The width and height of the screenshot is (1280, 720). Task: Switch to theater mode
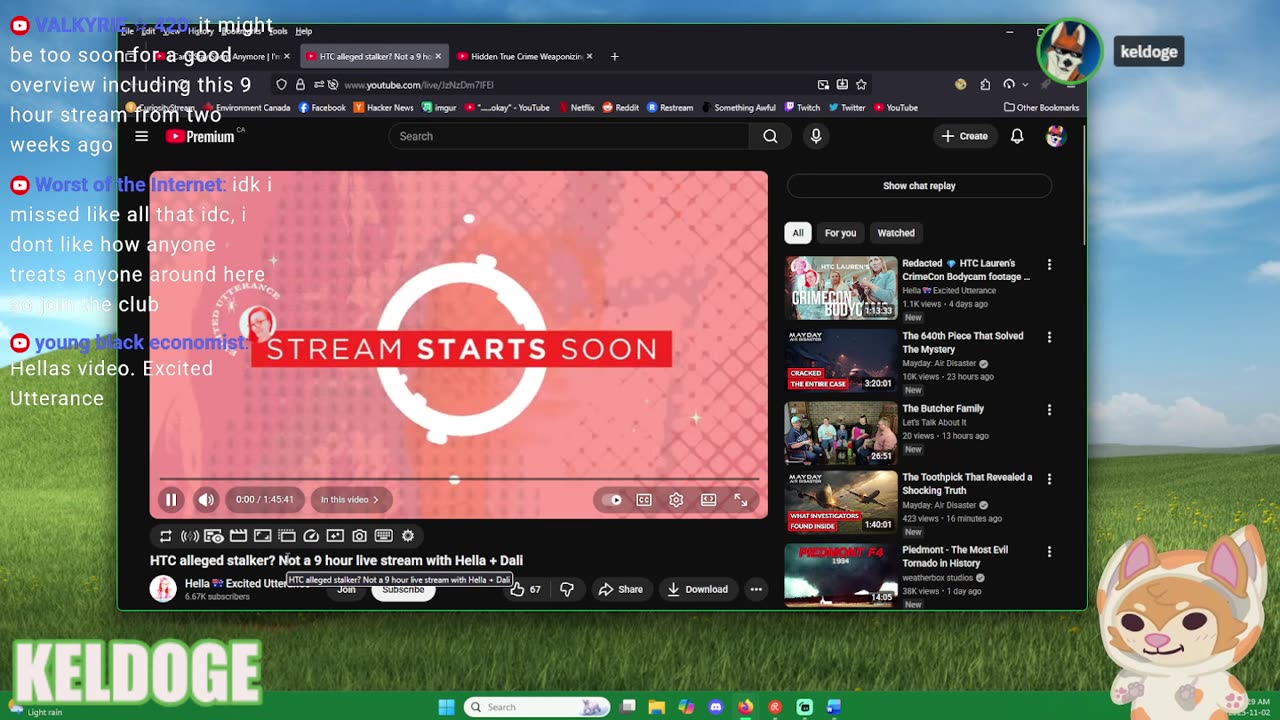tap(708, 500)
